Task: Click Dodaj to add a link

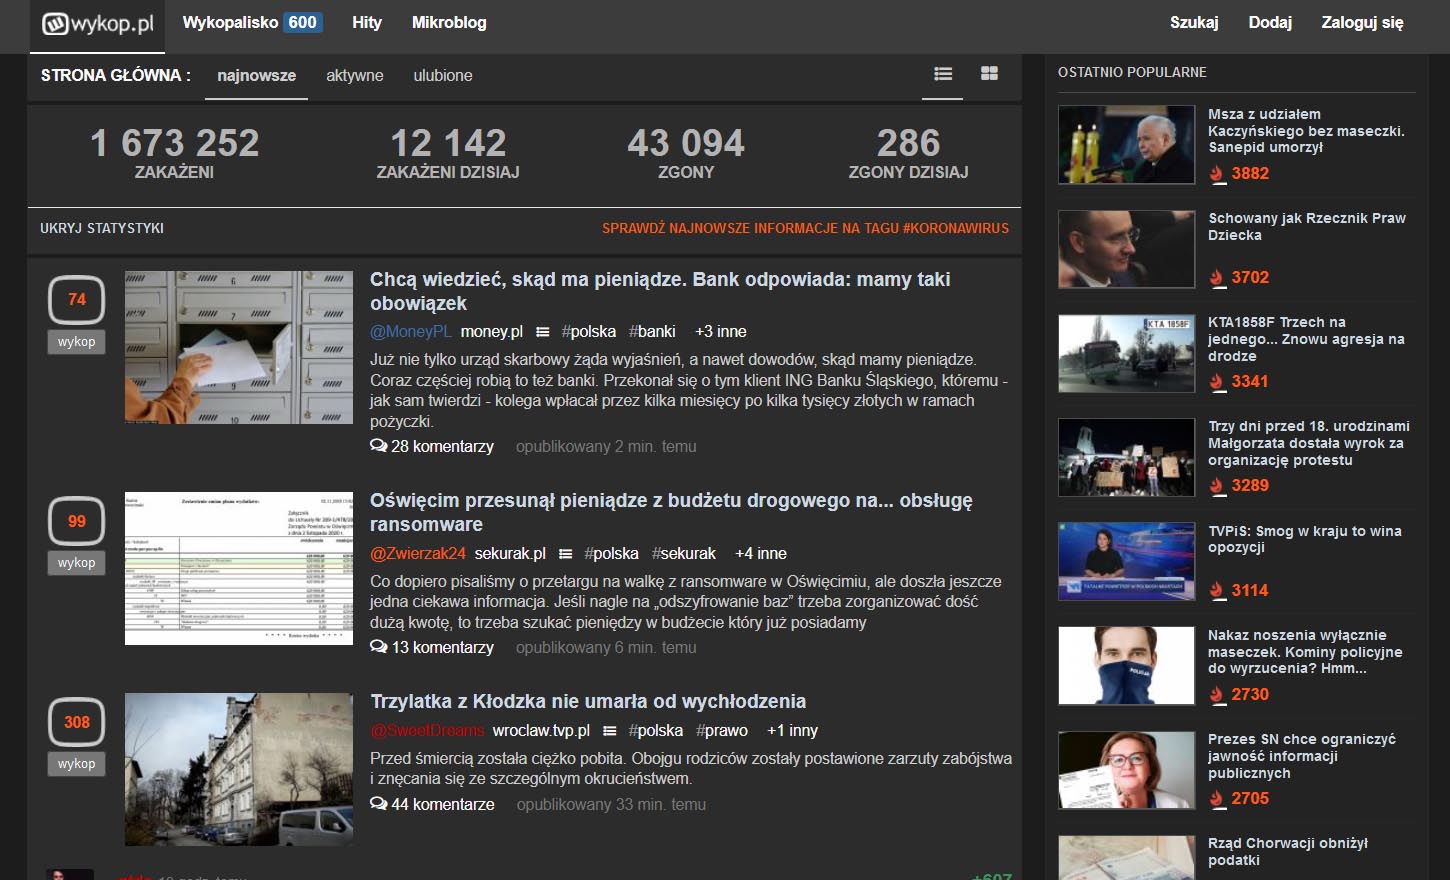Action: click(x=1270, y=22)
